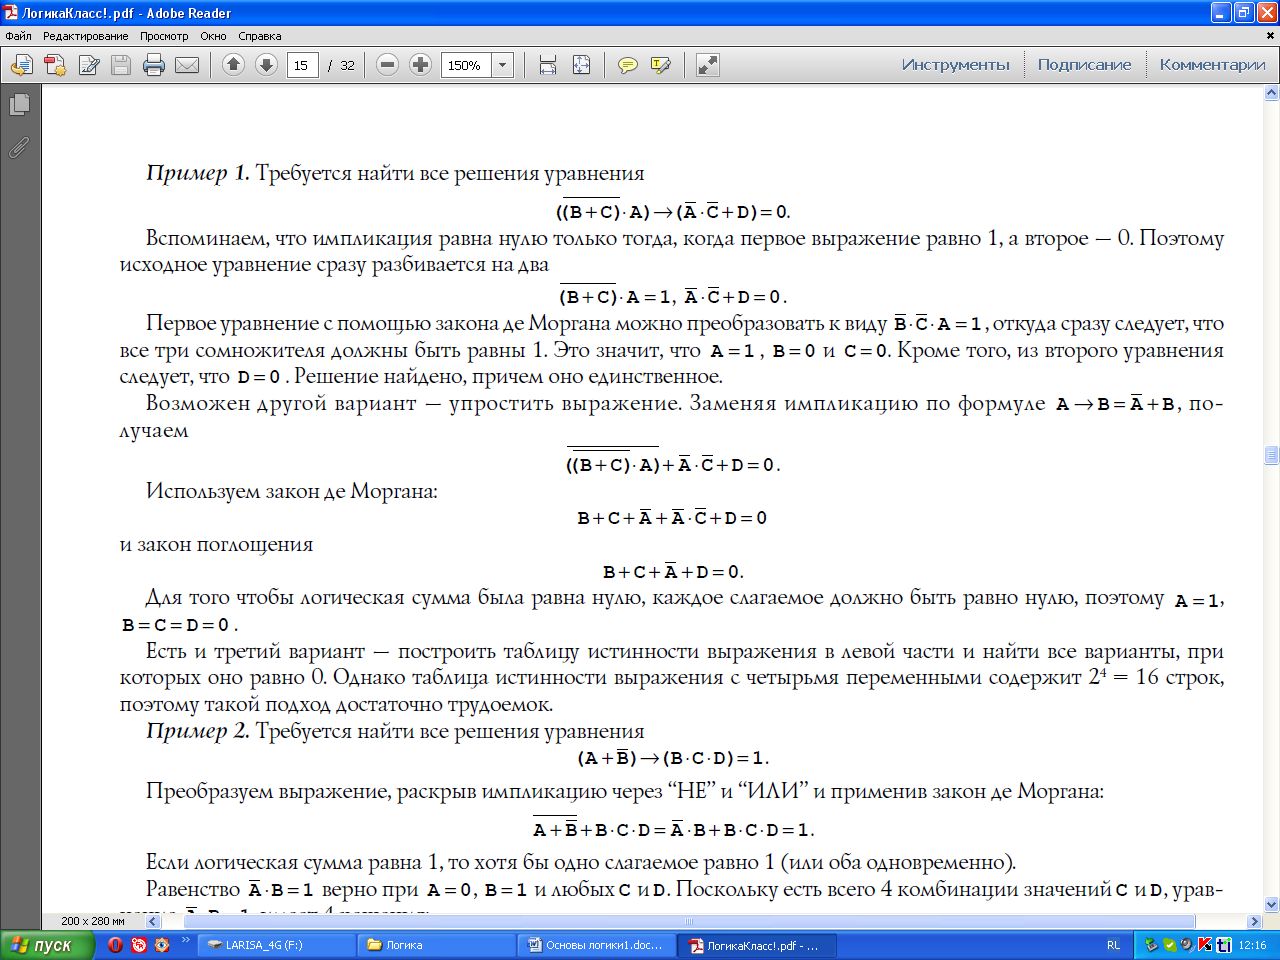Expand quick launch chevron on taskbar
Screen dimensions: 1280x960
coord(185,941)
